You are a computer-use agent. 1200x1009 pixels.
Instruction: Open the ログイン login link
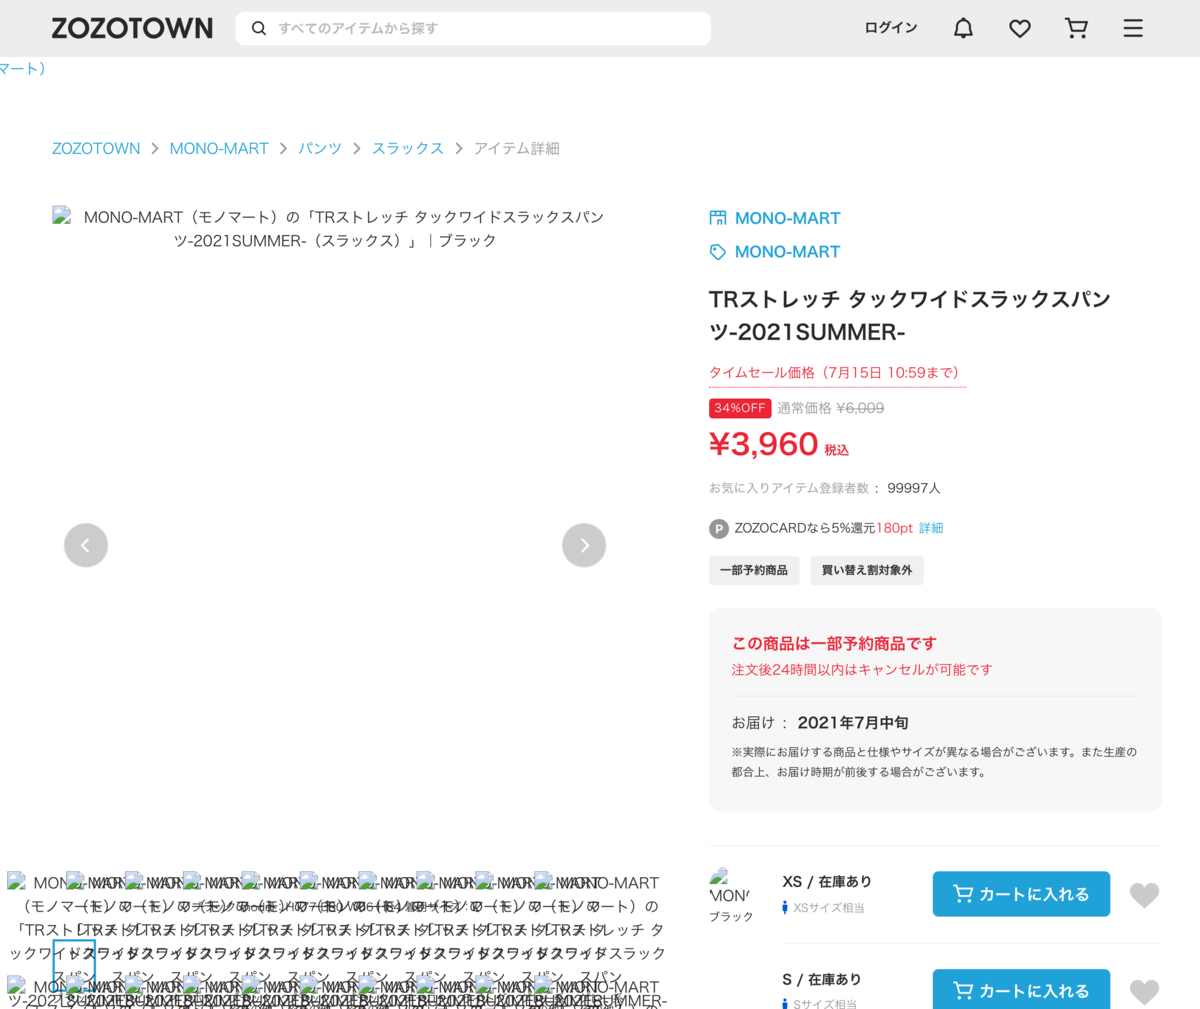(891, 28)
